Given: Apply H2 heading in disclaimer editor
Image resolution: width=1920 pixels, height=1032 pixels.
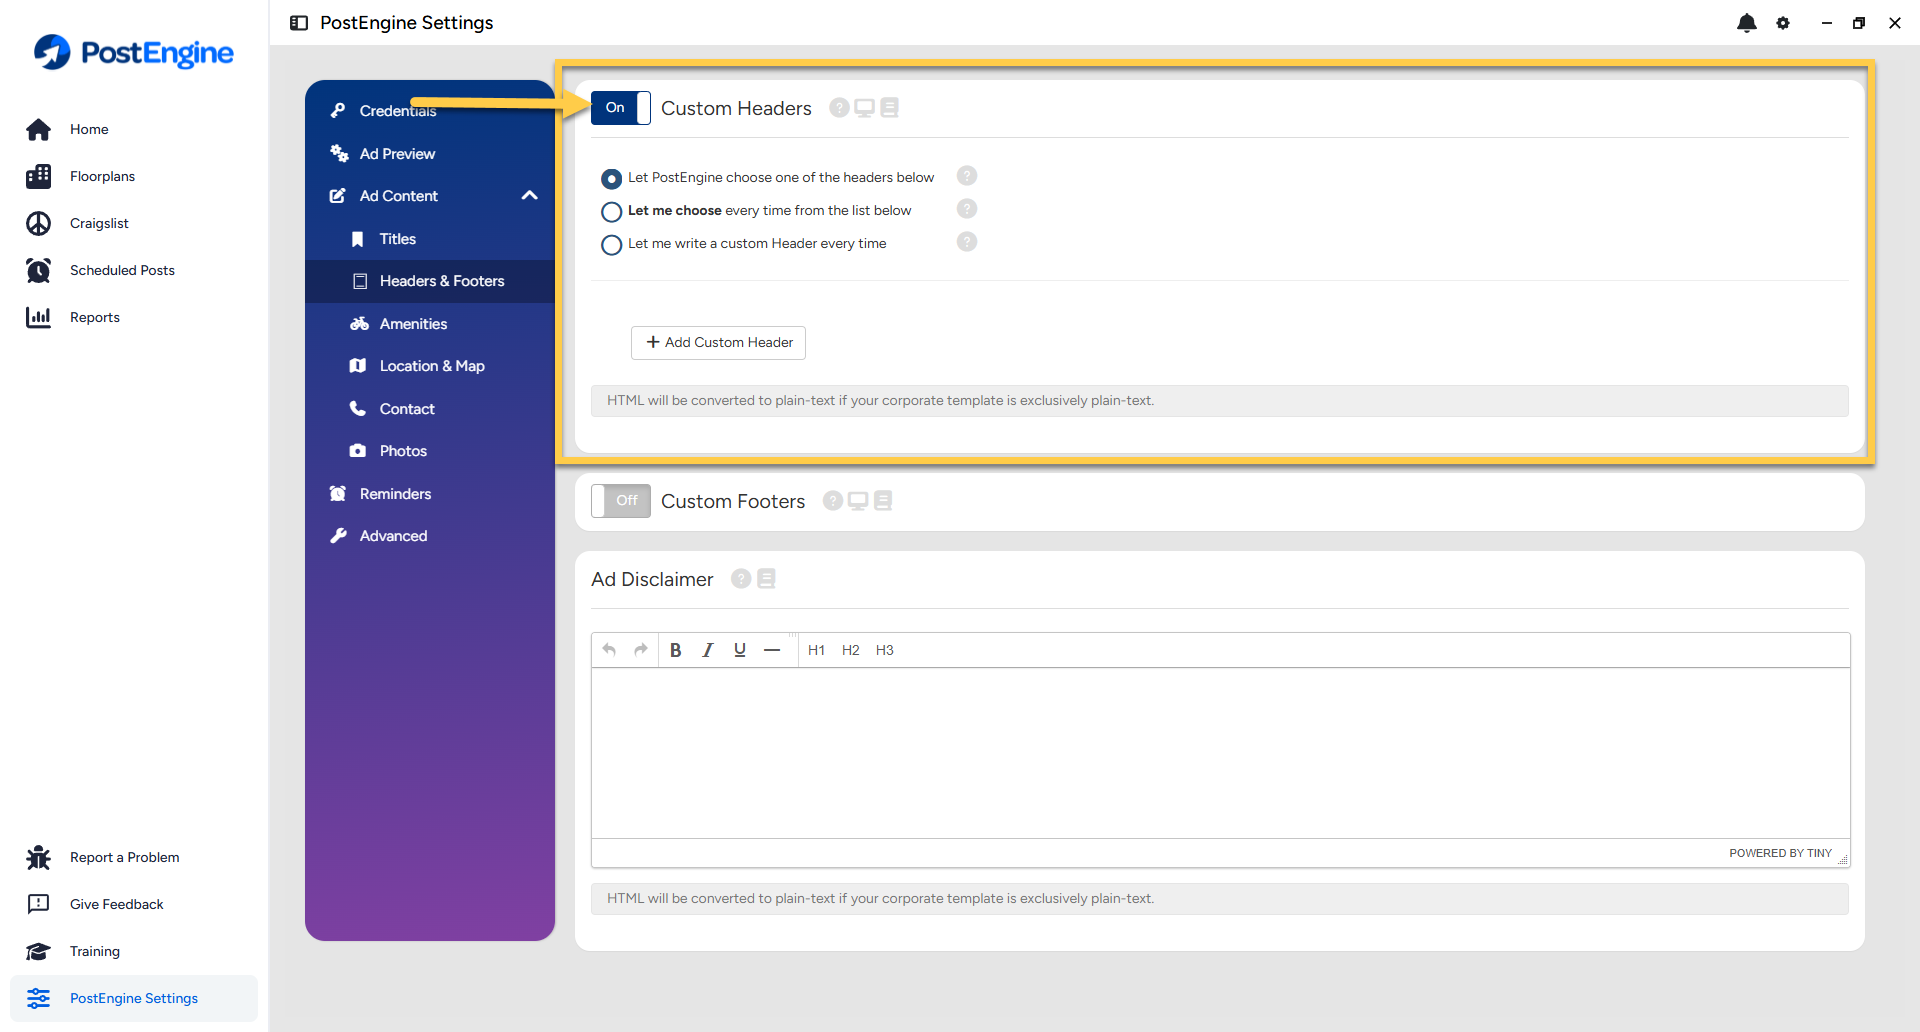Looking at the screenshot, I should coord(851,650).
